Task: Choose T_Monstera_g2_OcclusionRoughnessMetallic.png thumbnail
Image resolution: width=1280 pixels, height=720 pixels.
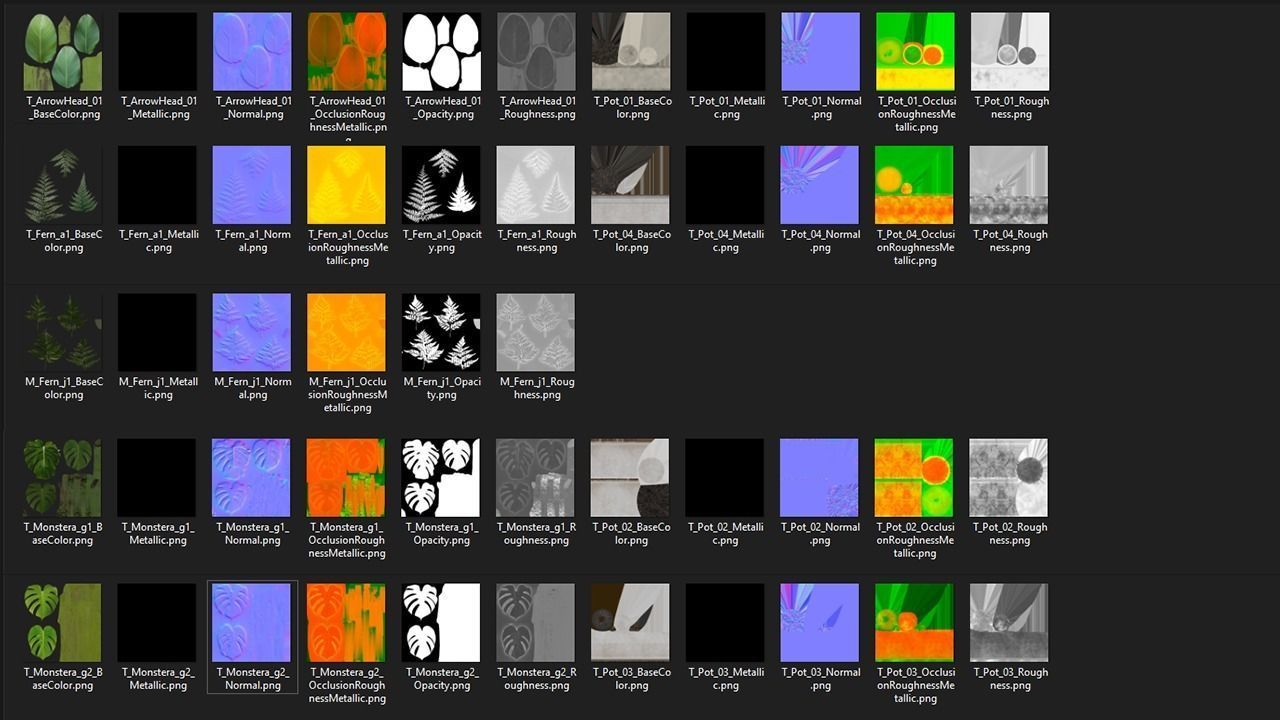Action: point(347,623)
